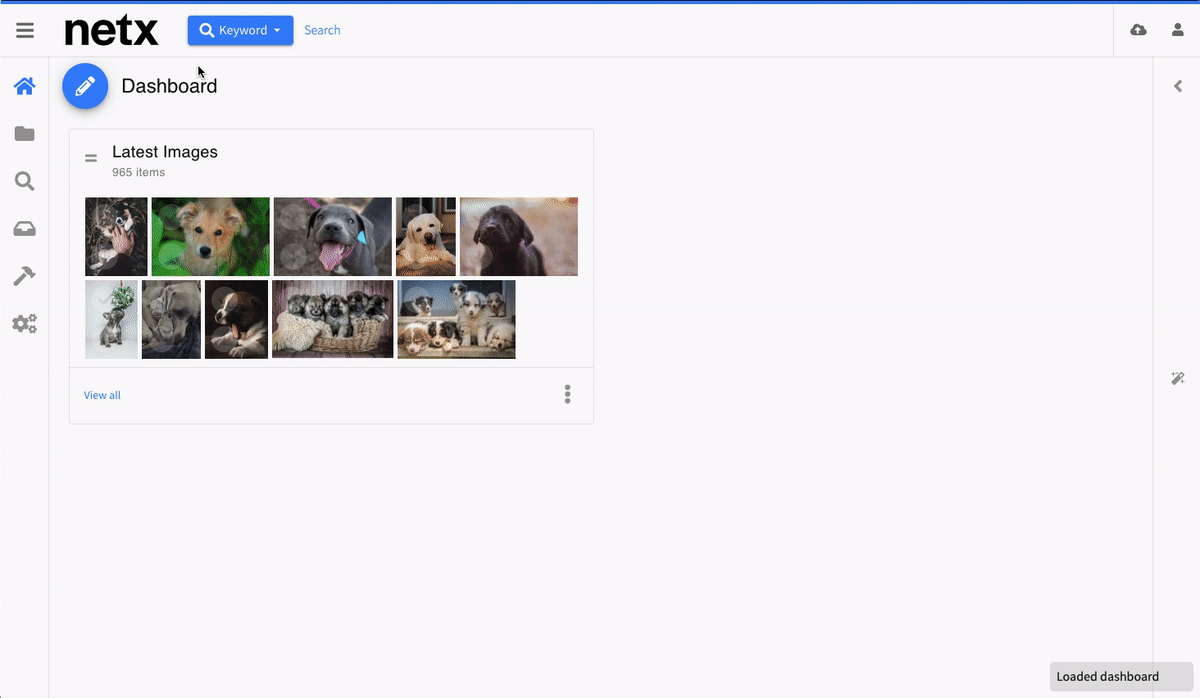The width and height of the screenshot is (1200, 698).
Task: Open the black puppy looking up thumbnail
Action: [519, 237]
